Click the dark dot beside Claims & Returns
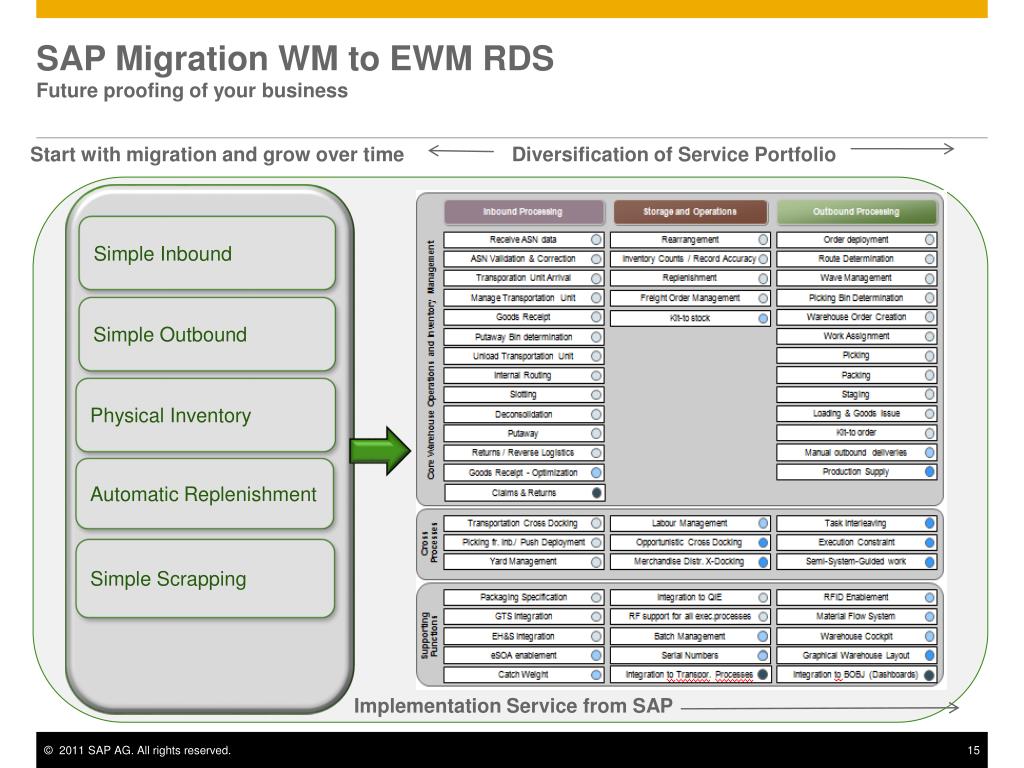The height and width of the screenshot is (768, 1024). (x=596, y=492)
